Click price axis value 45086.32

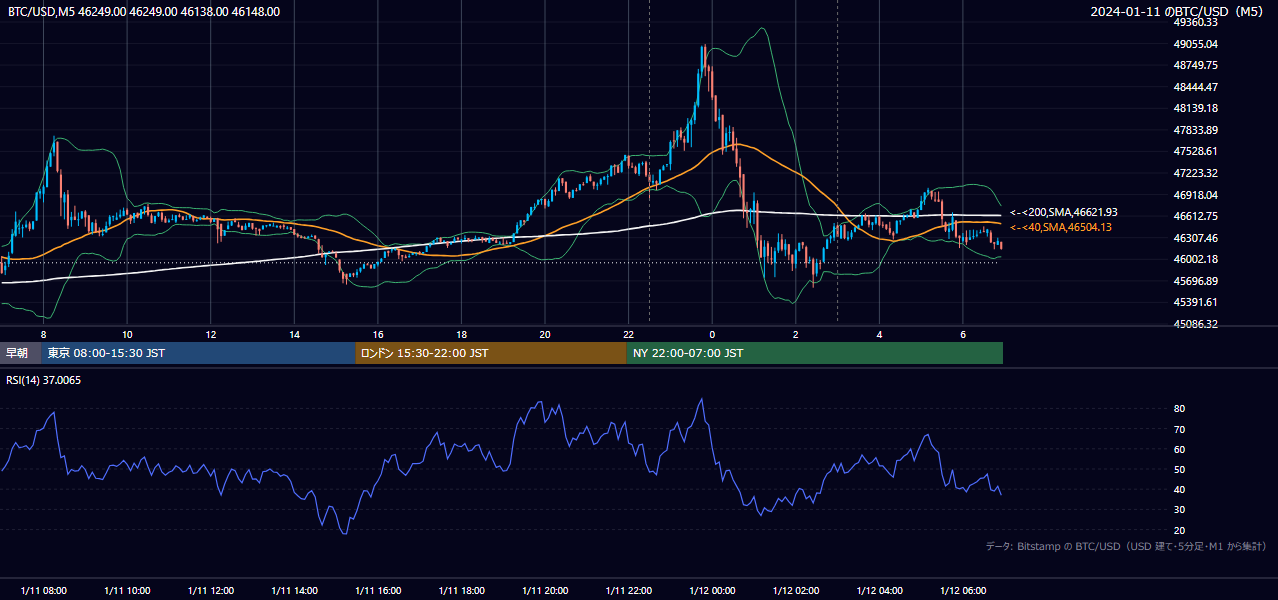point(1195,324)
